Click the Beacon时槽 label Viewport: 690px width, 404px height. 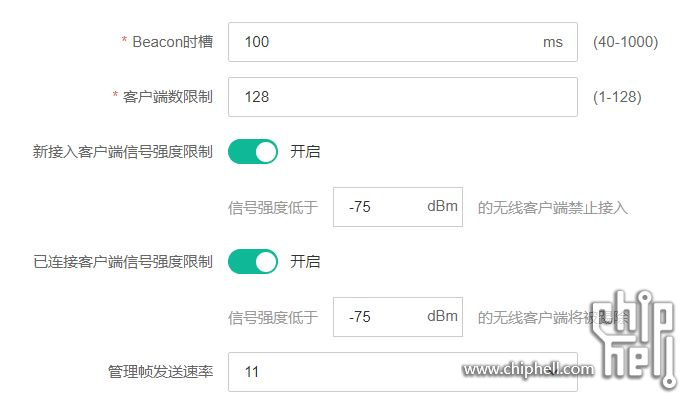pos(172,42)
